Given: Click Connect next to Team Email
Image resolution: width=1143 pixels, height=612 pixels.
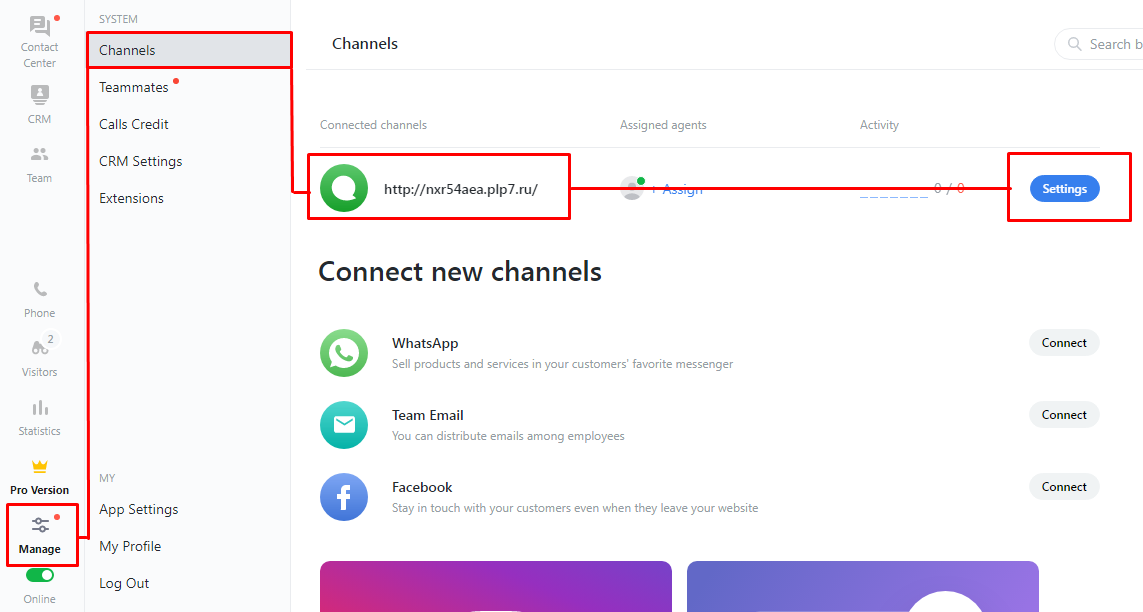Looking at the screenshot, I should 1064,415.
